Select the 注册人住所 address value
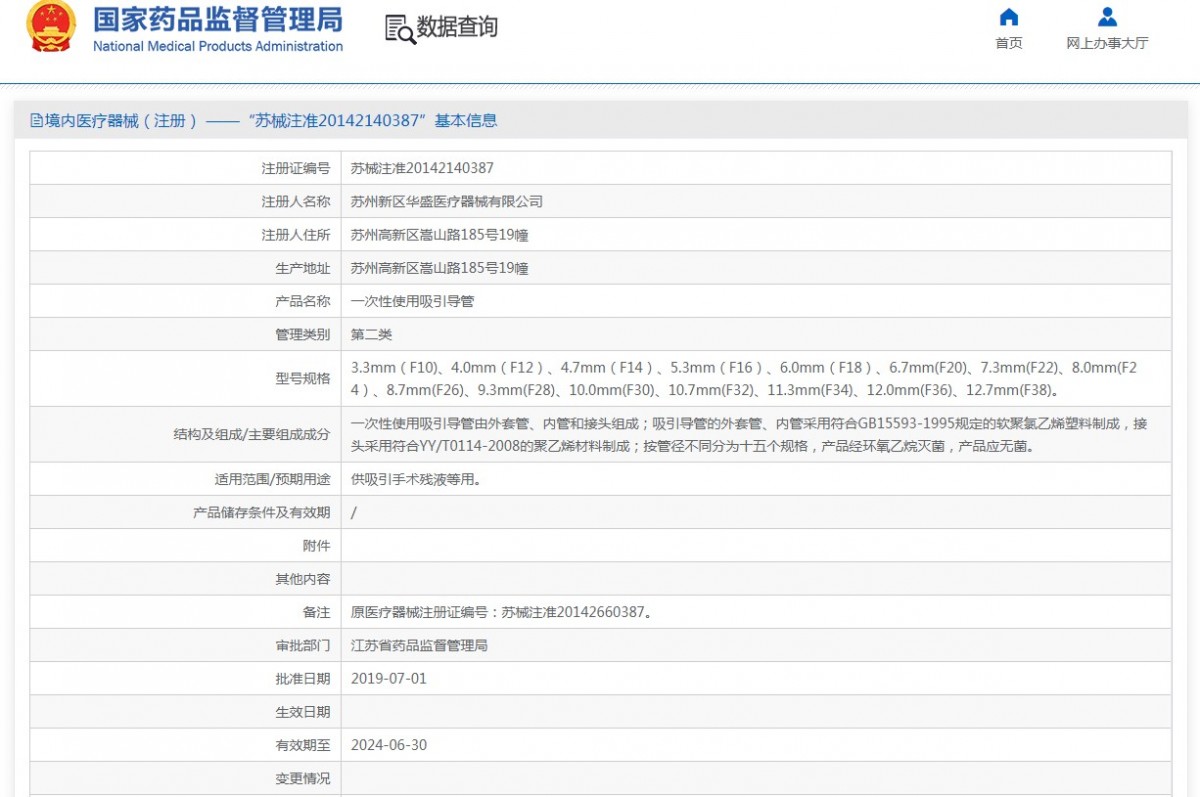This screenshot has width=1200, height=797. [x=440, y=235]
